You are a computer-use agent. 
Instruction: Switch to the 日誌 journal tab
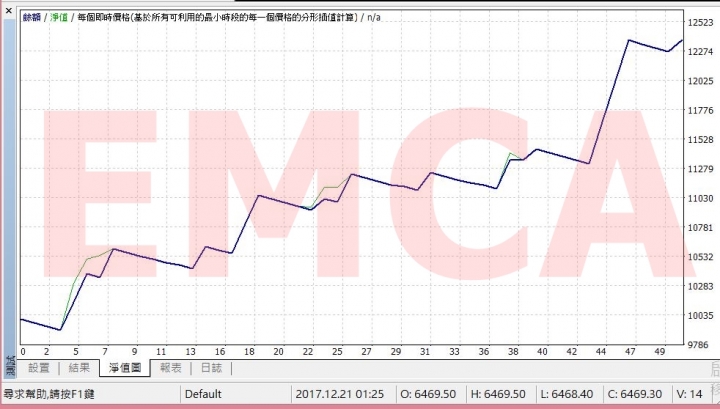pyautogui.click(x=211, y=368)
